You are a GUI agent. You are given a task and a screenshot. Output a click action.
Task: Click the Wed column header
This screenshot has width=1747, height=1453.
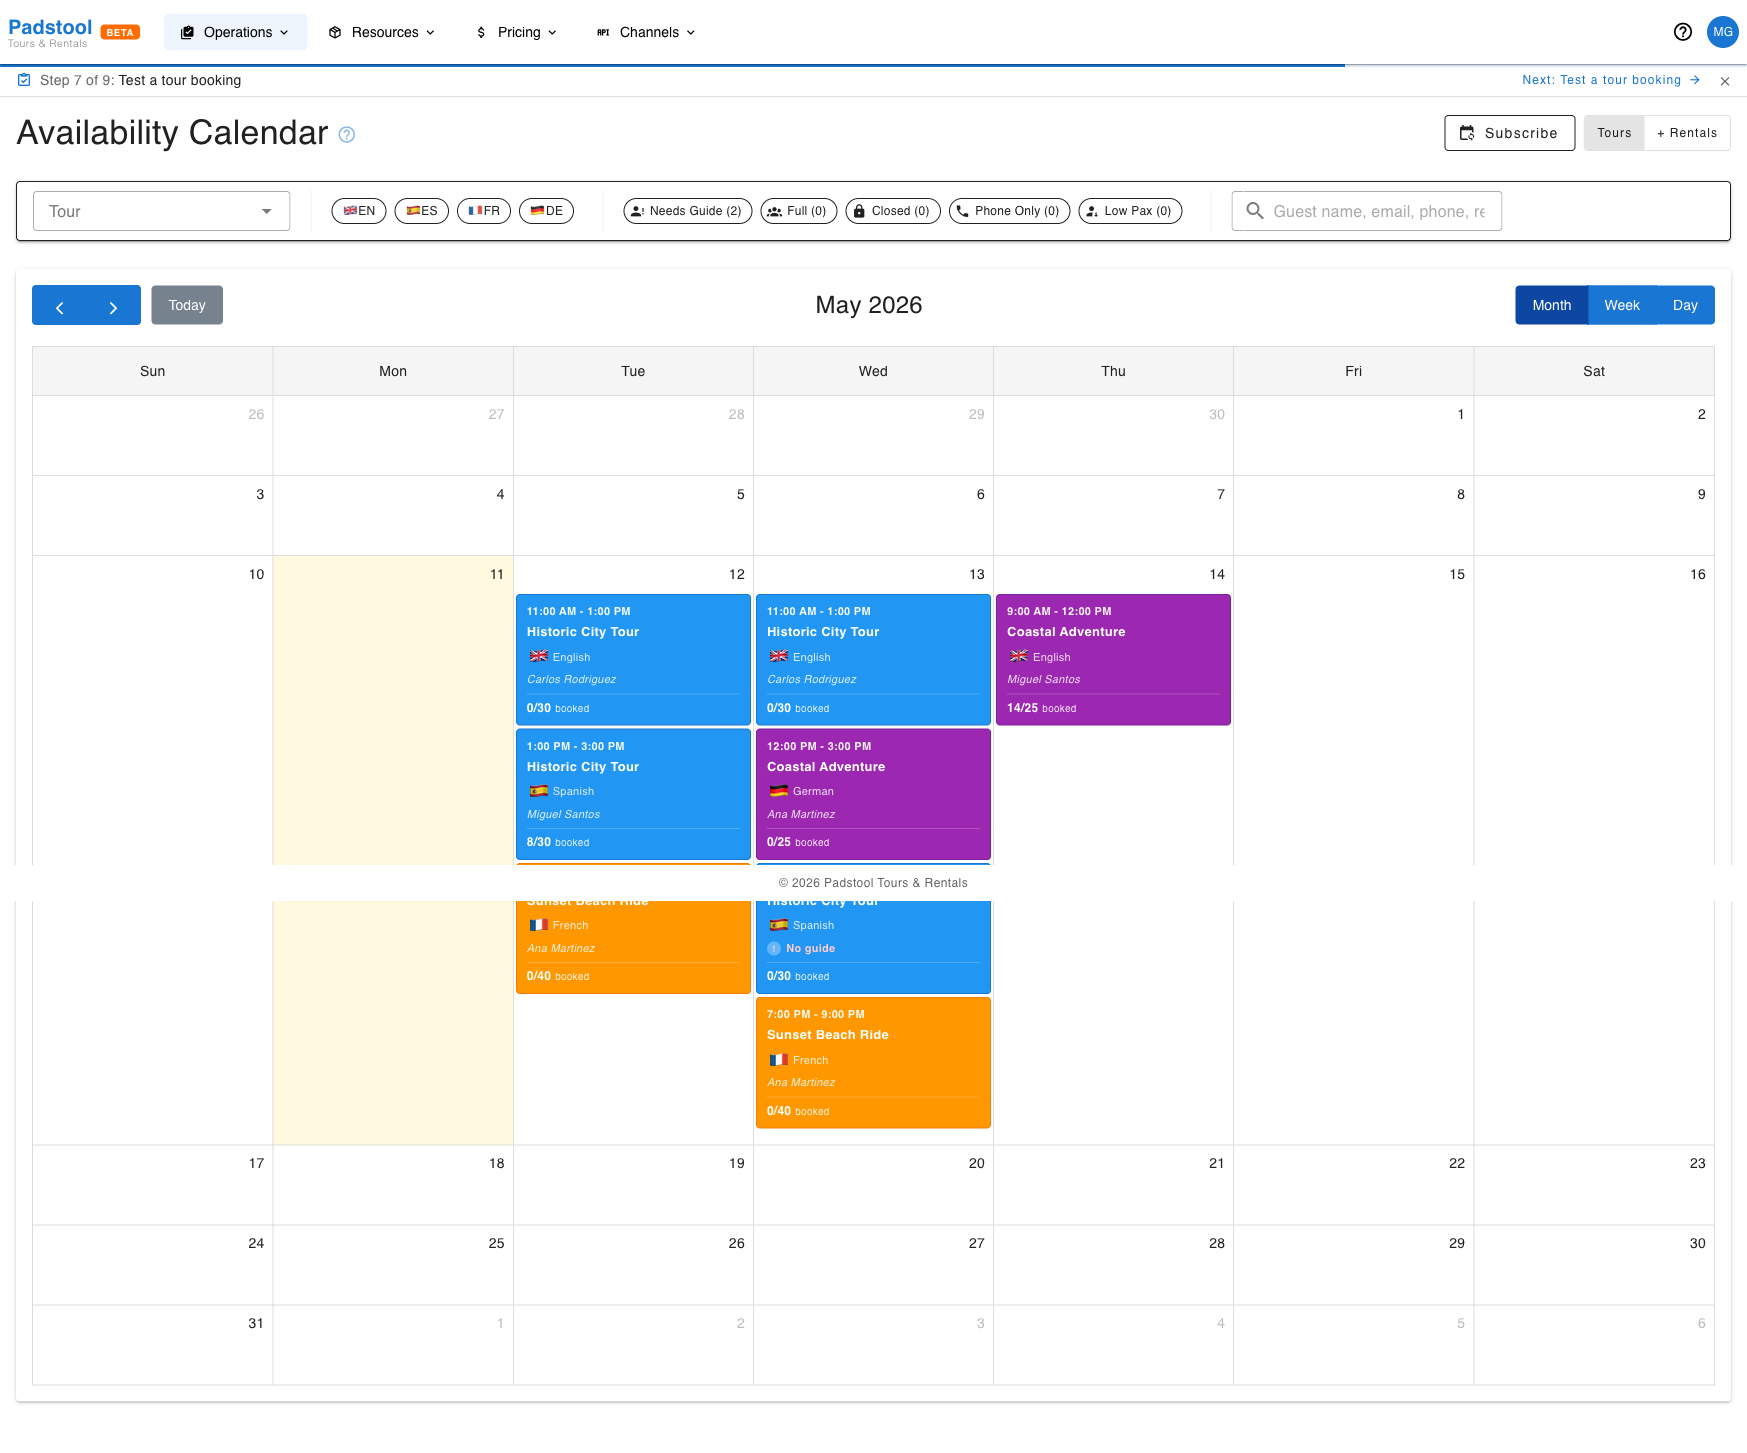873,372
